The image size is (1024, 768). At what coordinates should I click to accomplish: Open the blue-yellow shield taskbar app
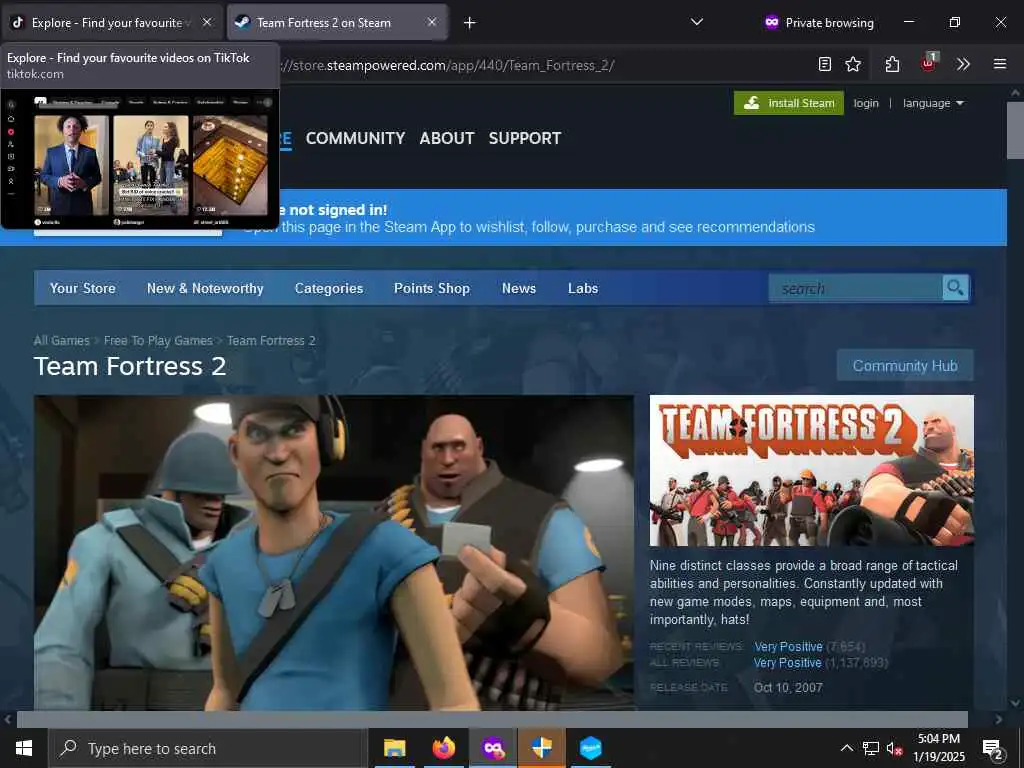541,748
